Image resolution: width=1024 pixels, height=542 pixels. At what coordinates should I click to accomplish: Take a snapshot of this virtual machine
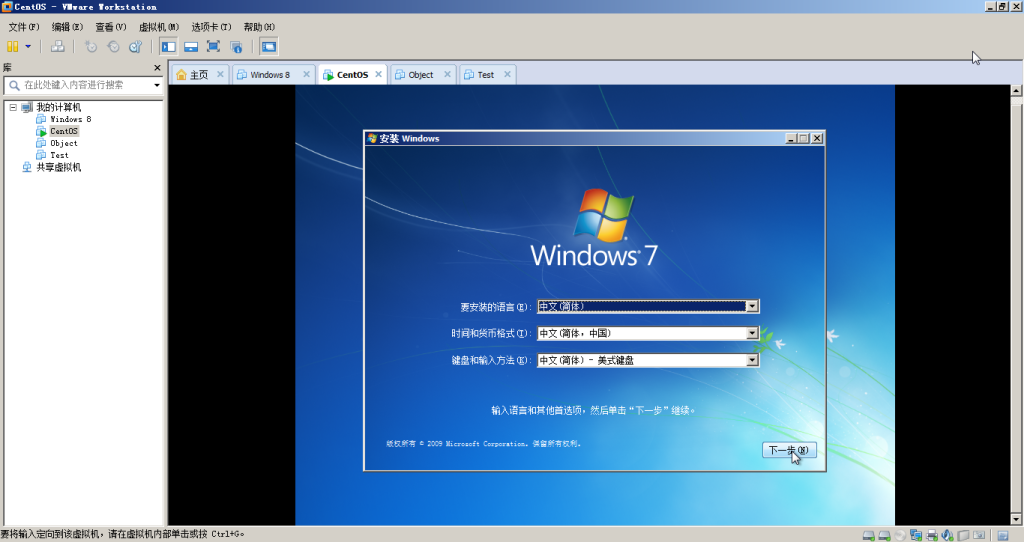[91, 46]
